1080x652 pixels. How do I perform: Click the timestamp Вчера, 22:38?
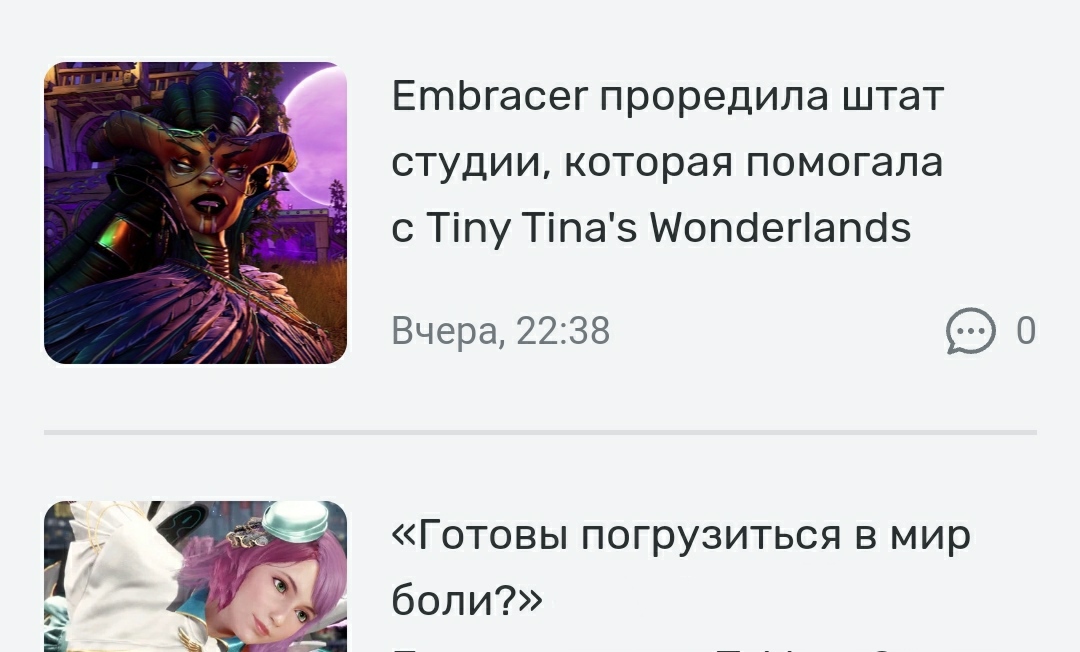(x=501, y=330)
